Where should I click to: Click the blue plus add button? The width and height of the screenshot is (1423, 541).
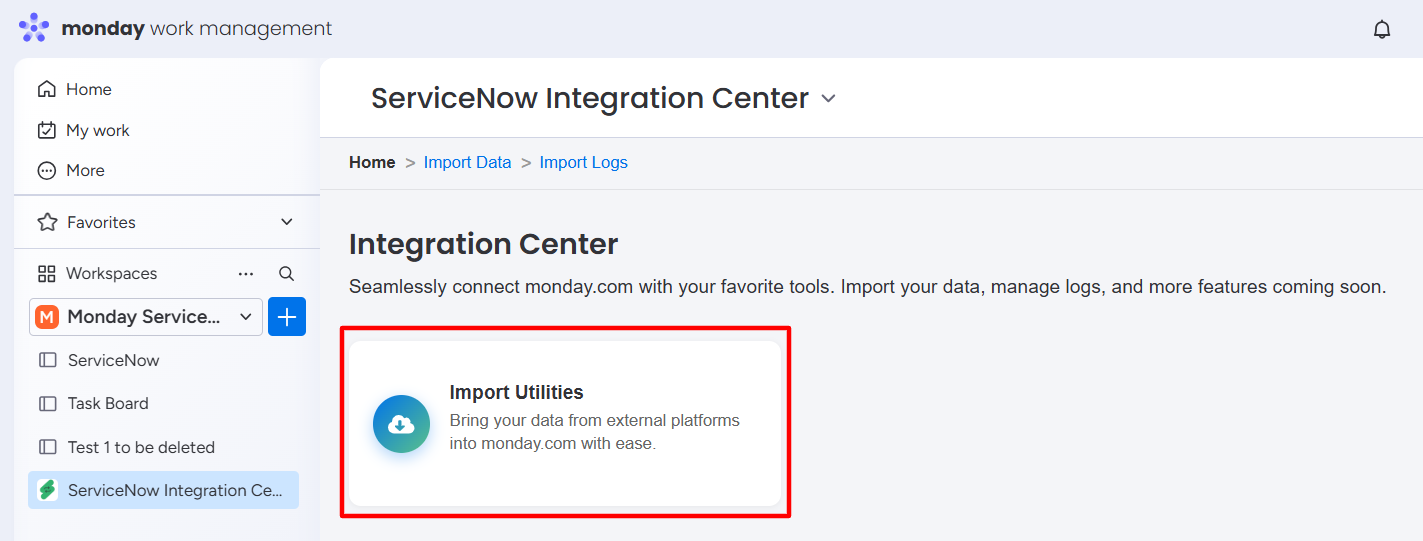[287, 317]
